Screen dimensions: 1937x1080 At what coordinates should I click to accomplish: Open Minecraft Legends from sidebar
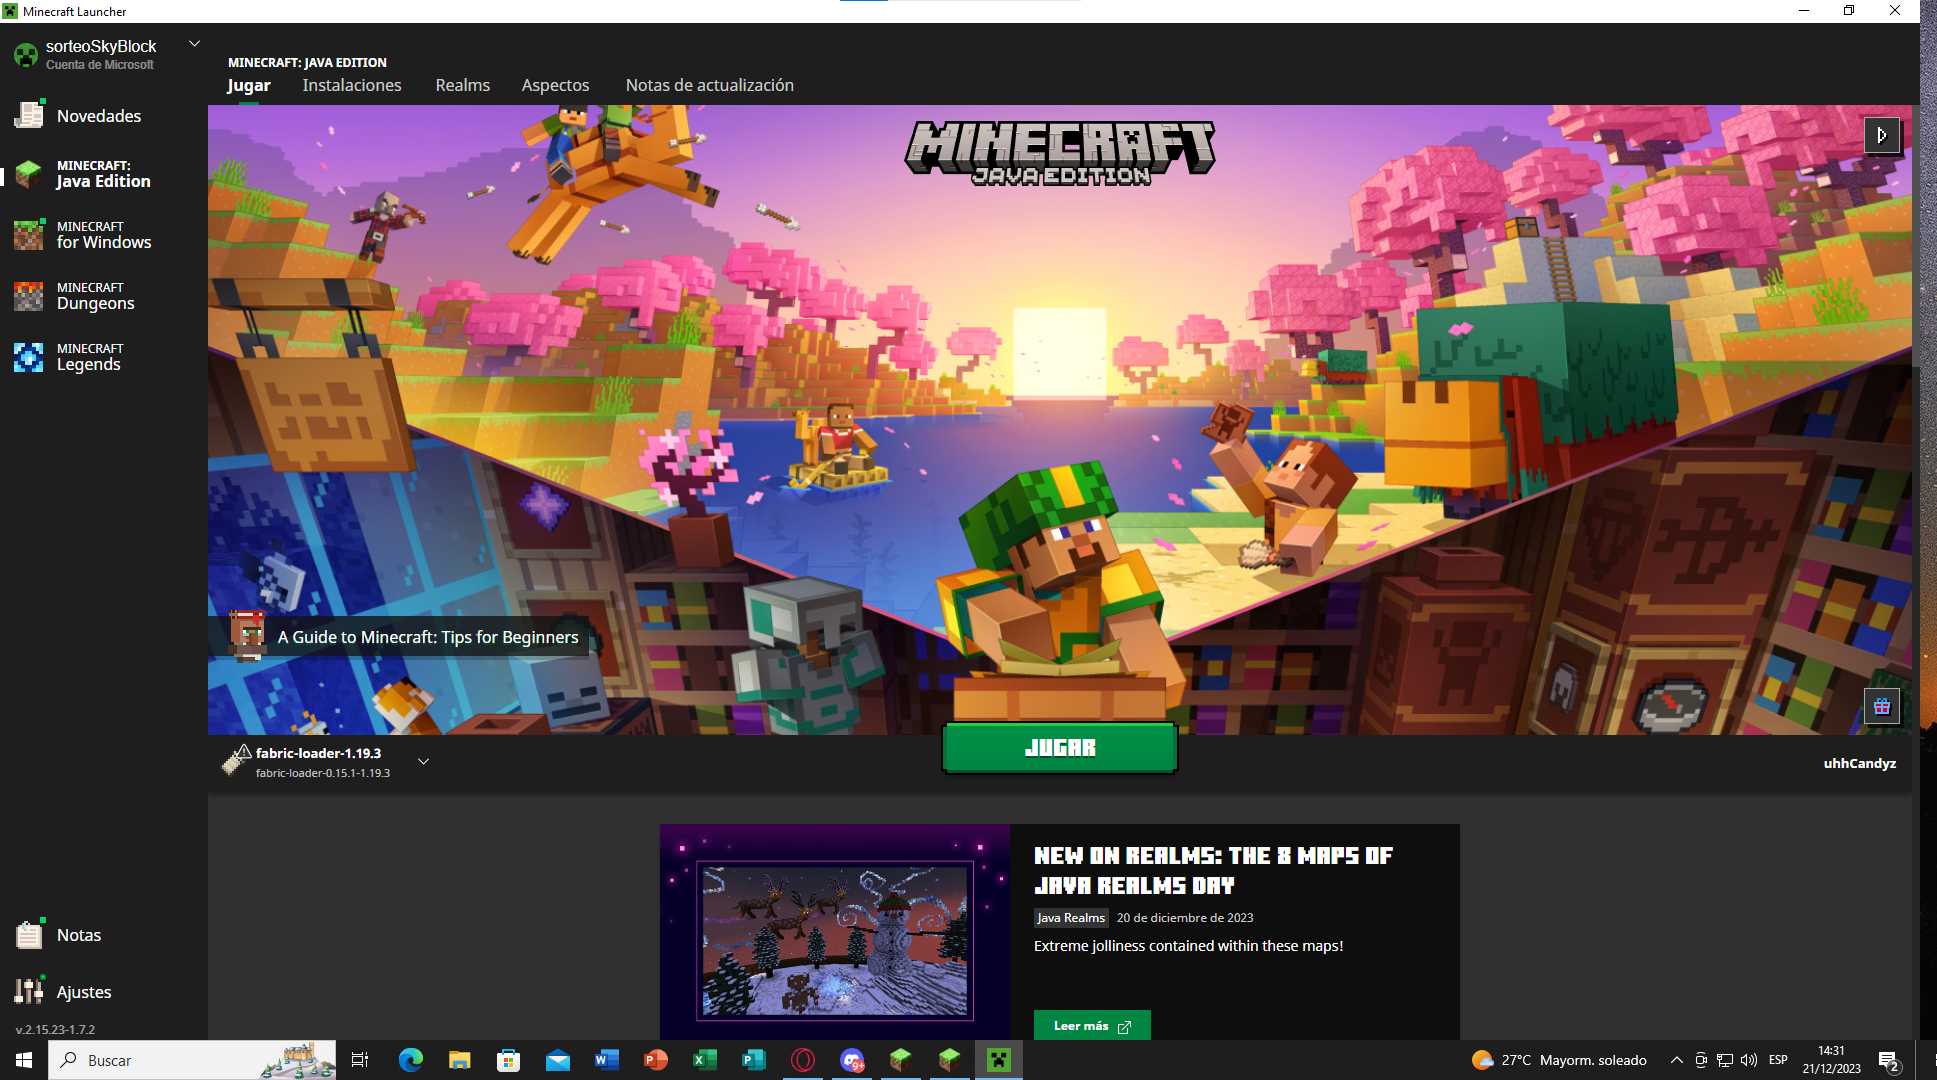(x=89, y=357)
